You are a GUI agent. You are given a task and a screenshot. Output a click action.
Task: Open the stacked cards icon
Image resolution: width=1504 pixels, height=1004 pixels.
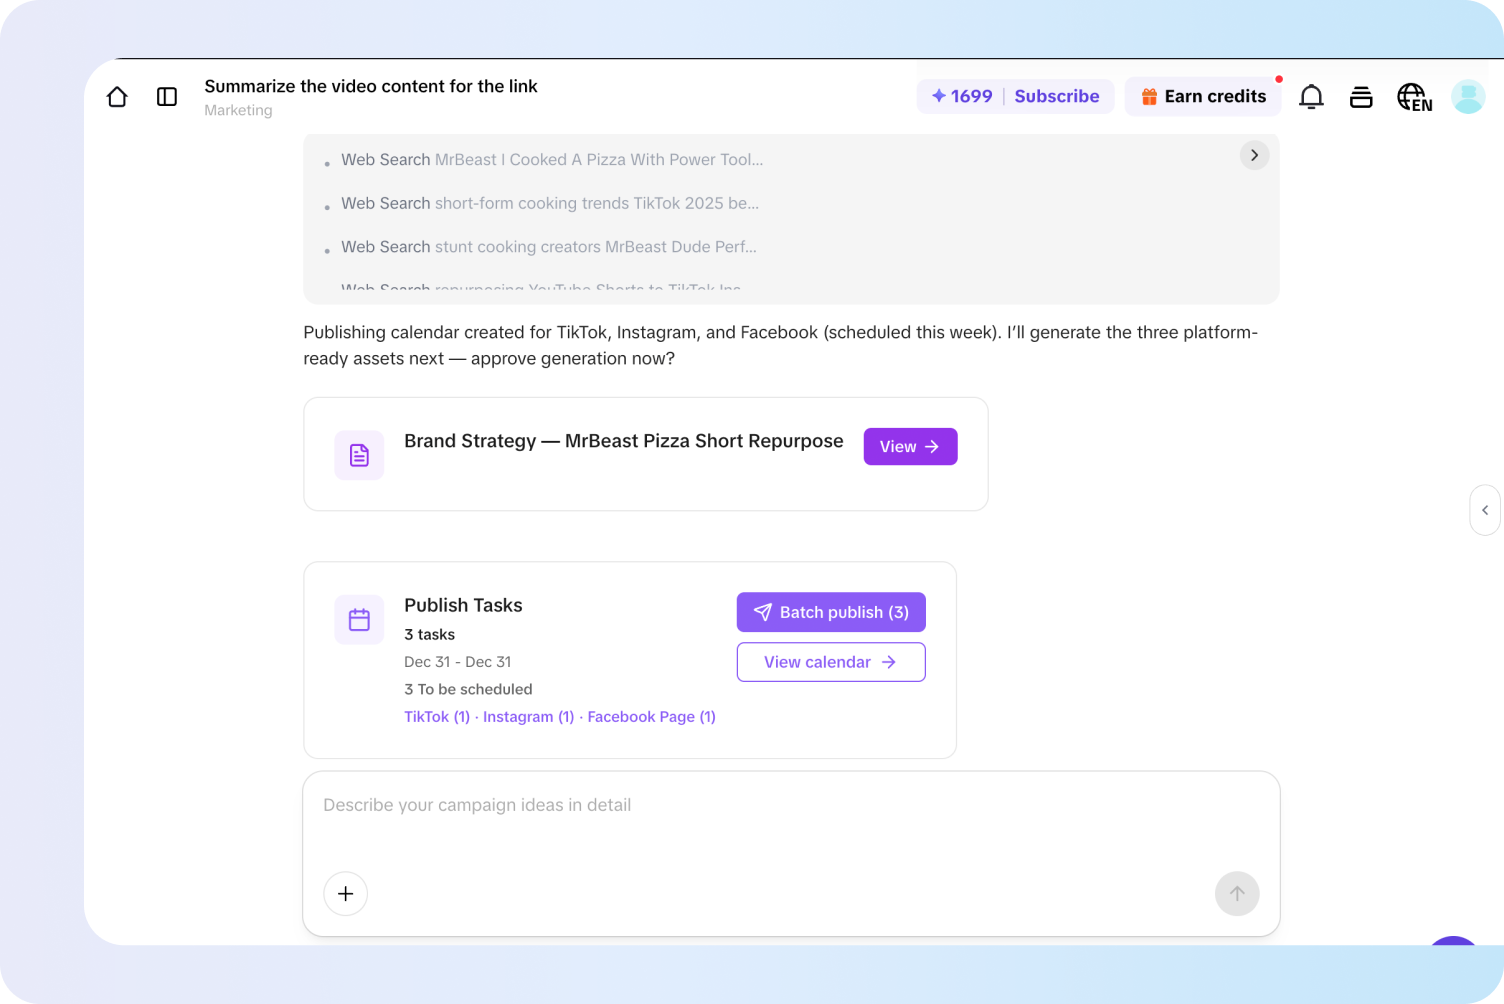coord(1361,97)
